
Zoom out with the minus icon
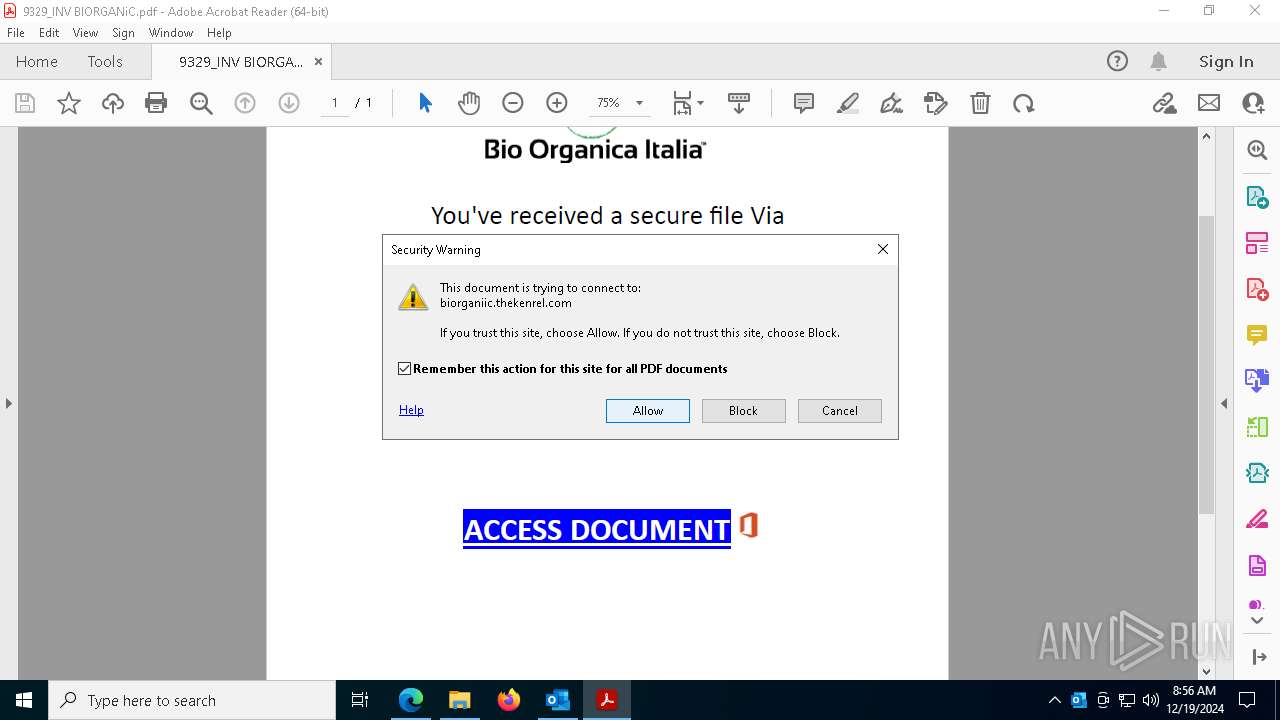tap(513, 103)
